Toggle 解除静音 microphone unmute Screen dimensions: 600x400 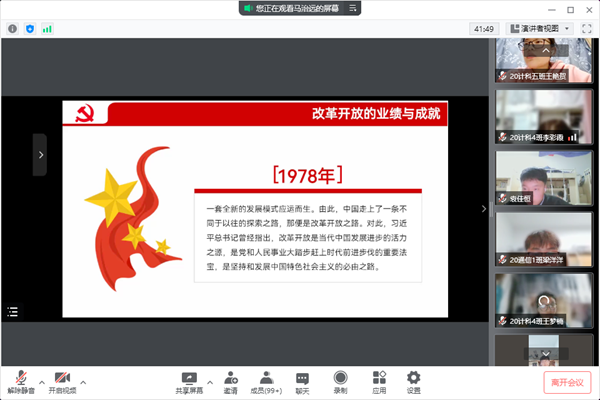[x=20, y=381]
